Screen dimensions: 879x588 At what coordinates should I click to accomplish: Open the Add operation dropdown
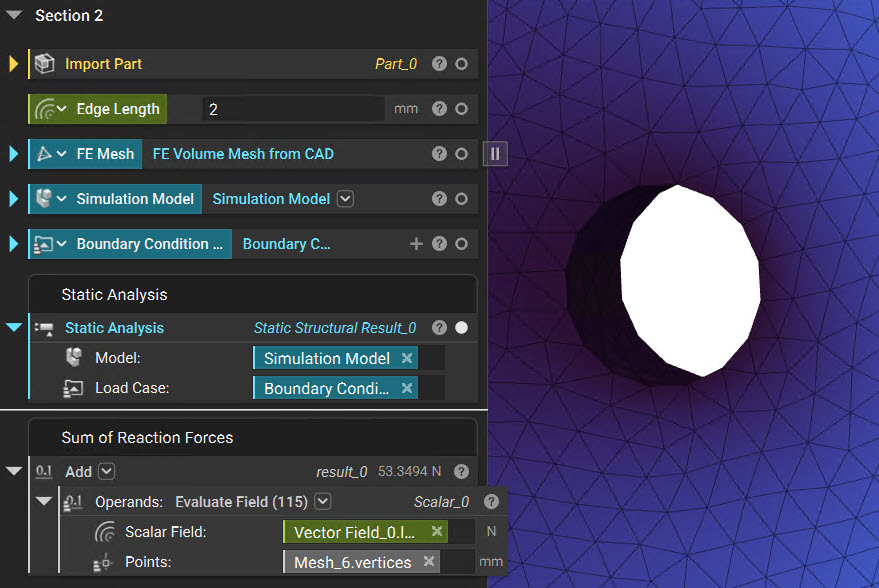107,471
